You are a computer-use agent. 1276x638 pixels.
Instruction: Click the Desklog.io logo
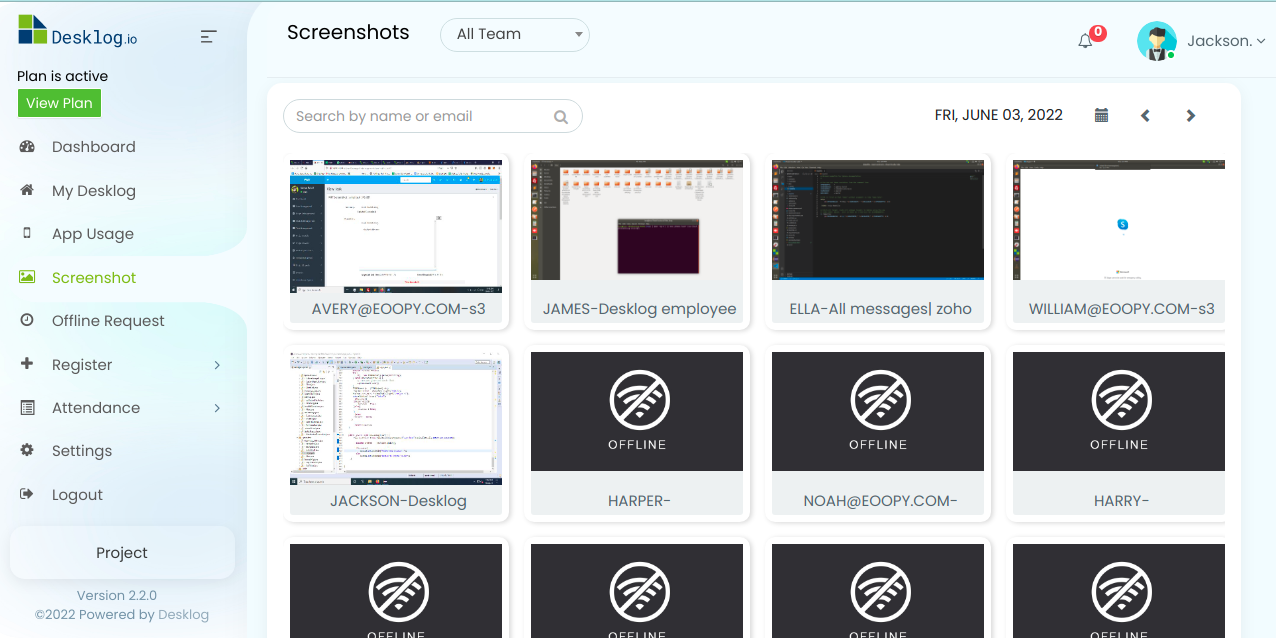(77, 31)
